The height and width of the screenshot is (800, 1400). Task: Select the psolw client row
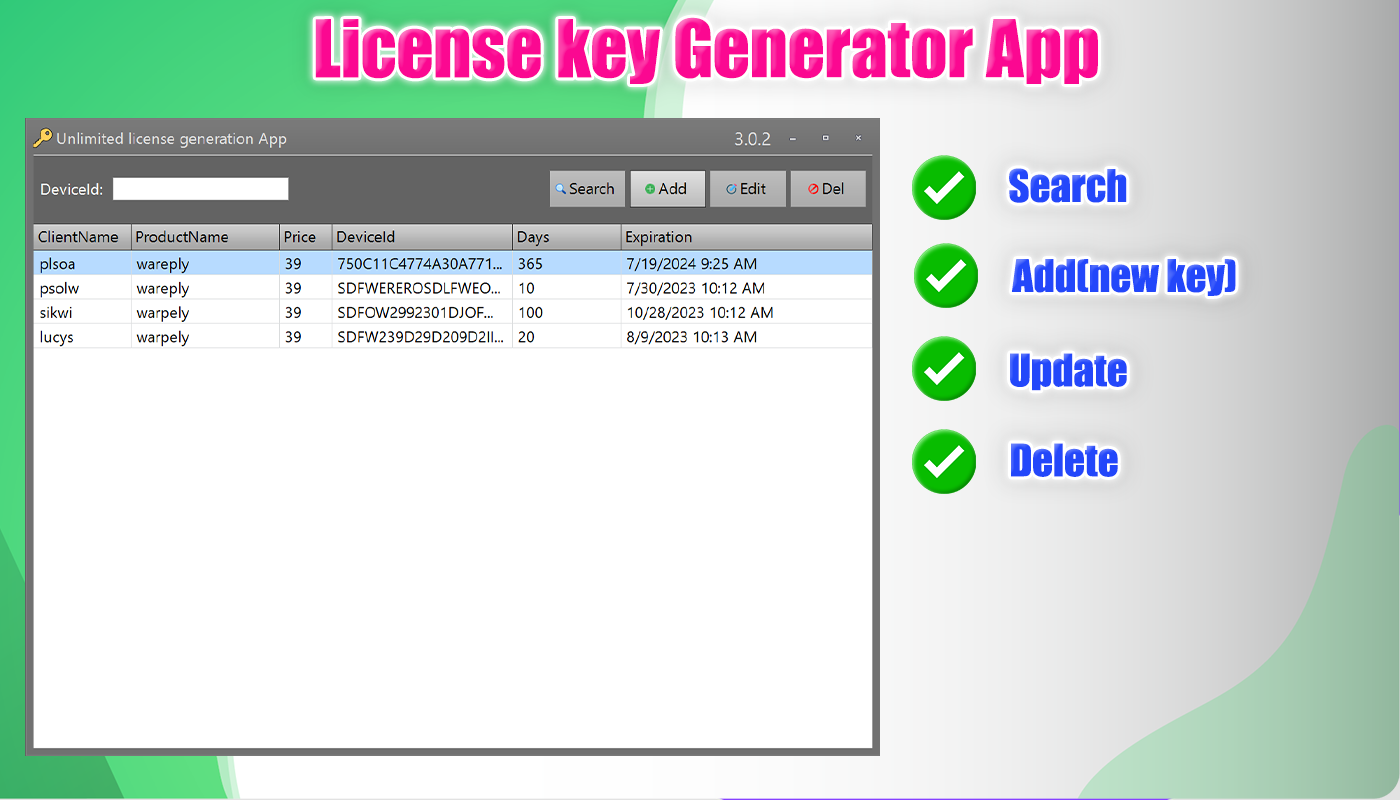(x=58, y=289)
